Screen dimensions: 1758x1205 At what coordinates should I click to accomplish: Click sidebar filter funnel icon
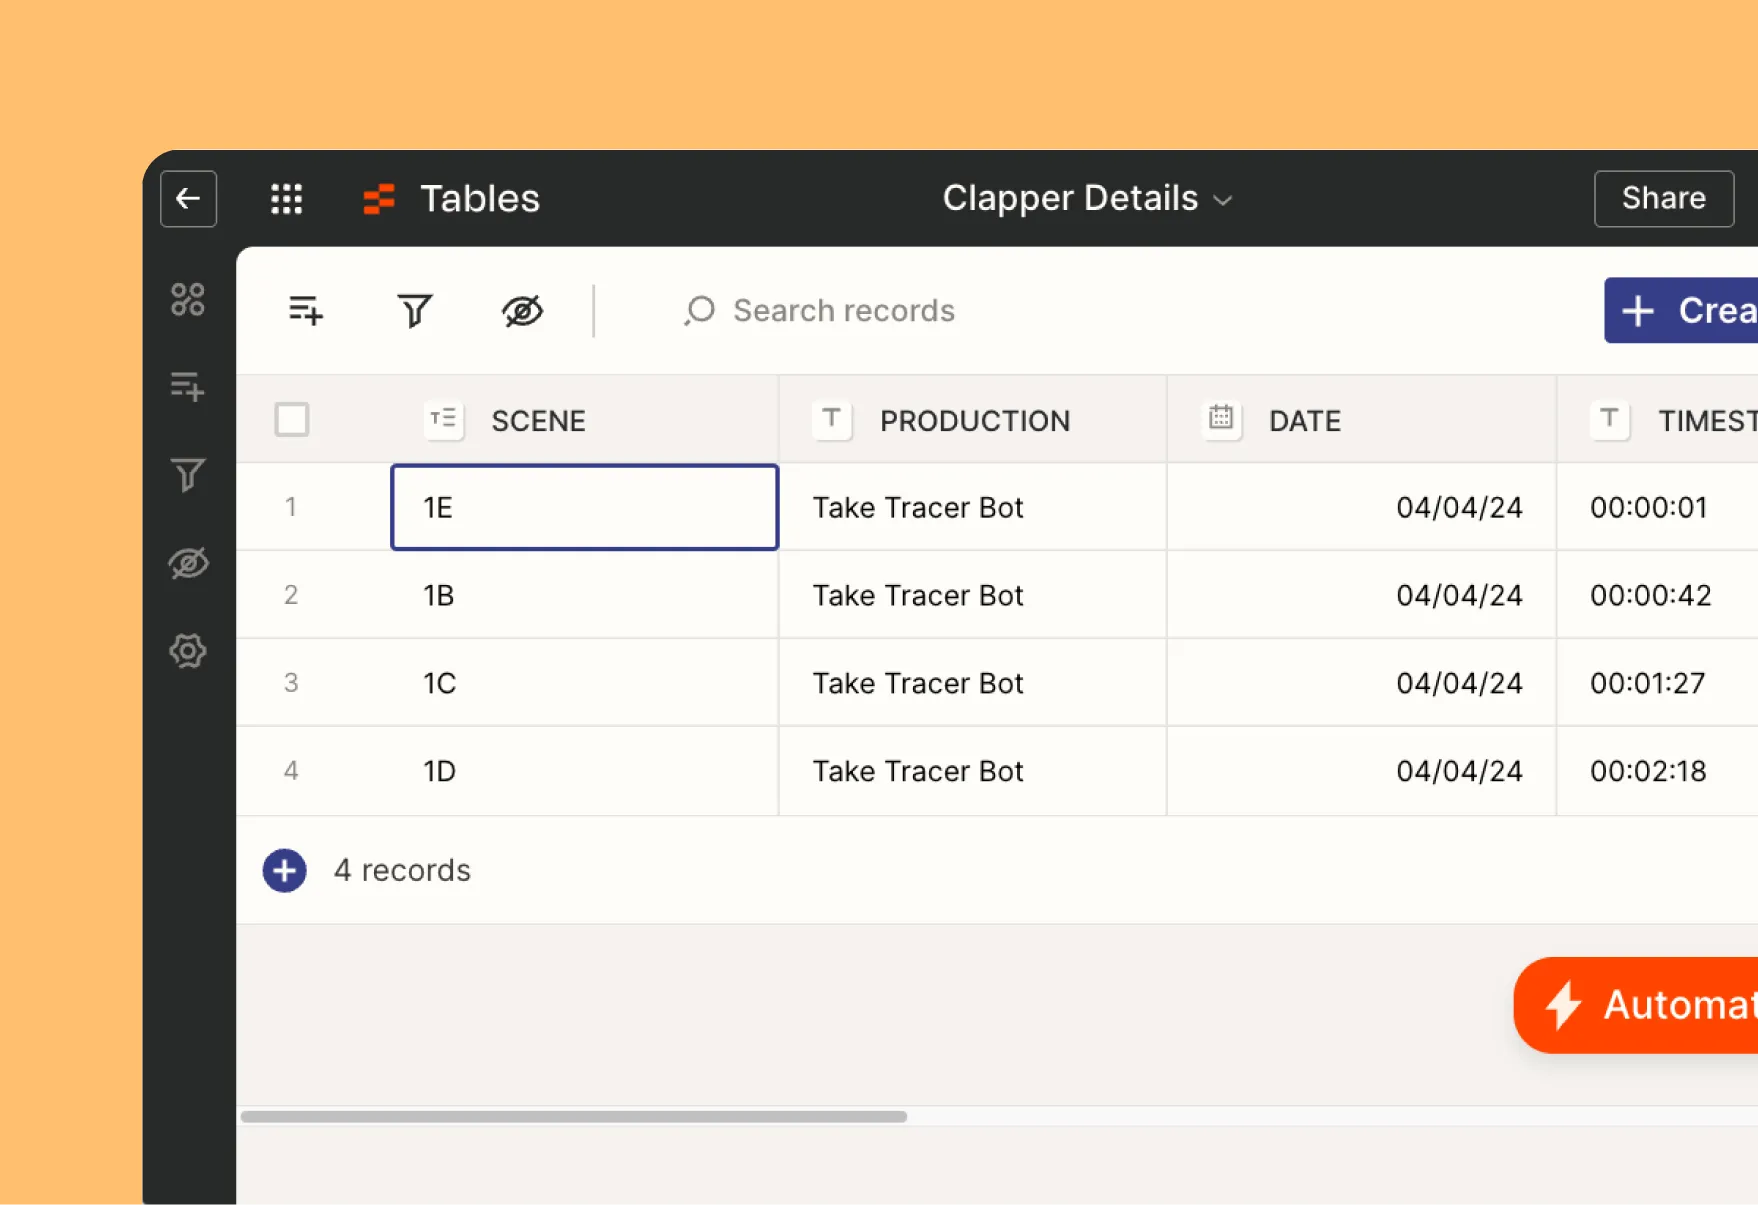(188, 475)
